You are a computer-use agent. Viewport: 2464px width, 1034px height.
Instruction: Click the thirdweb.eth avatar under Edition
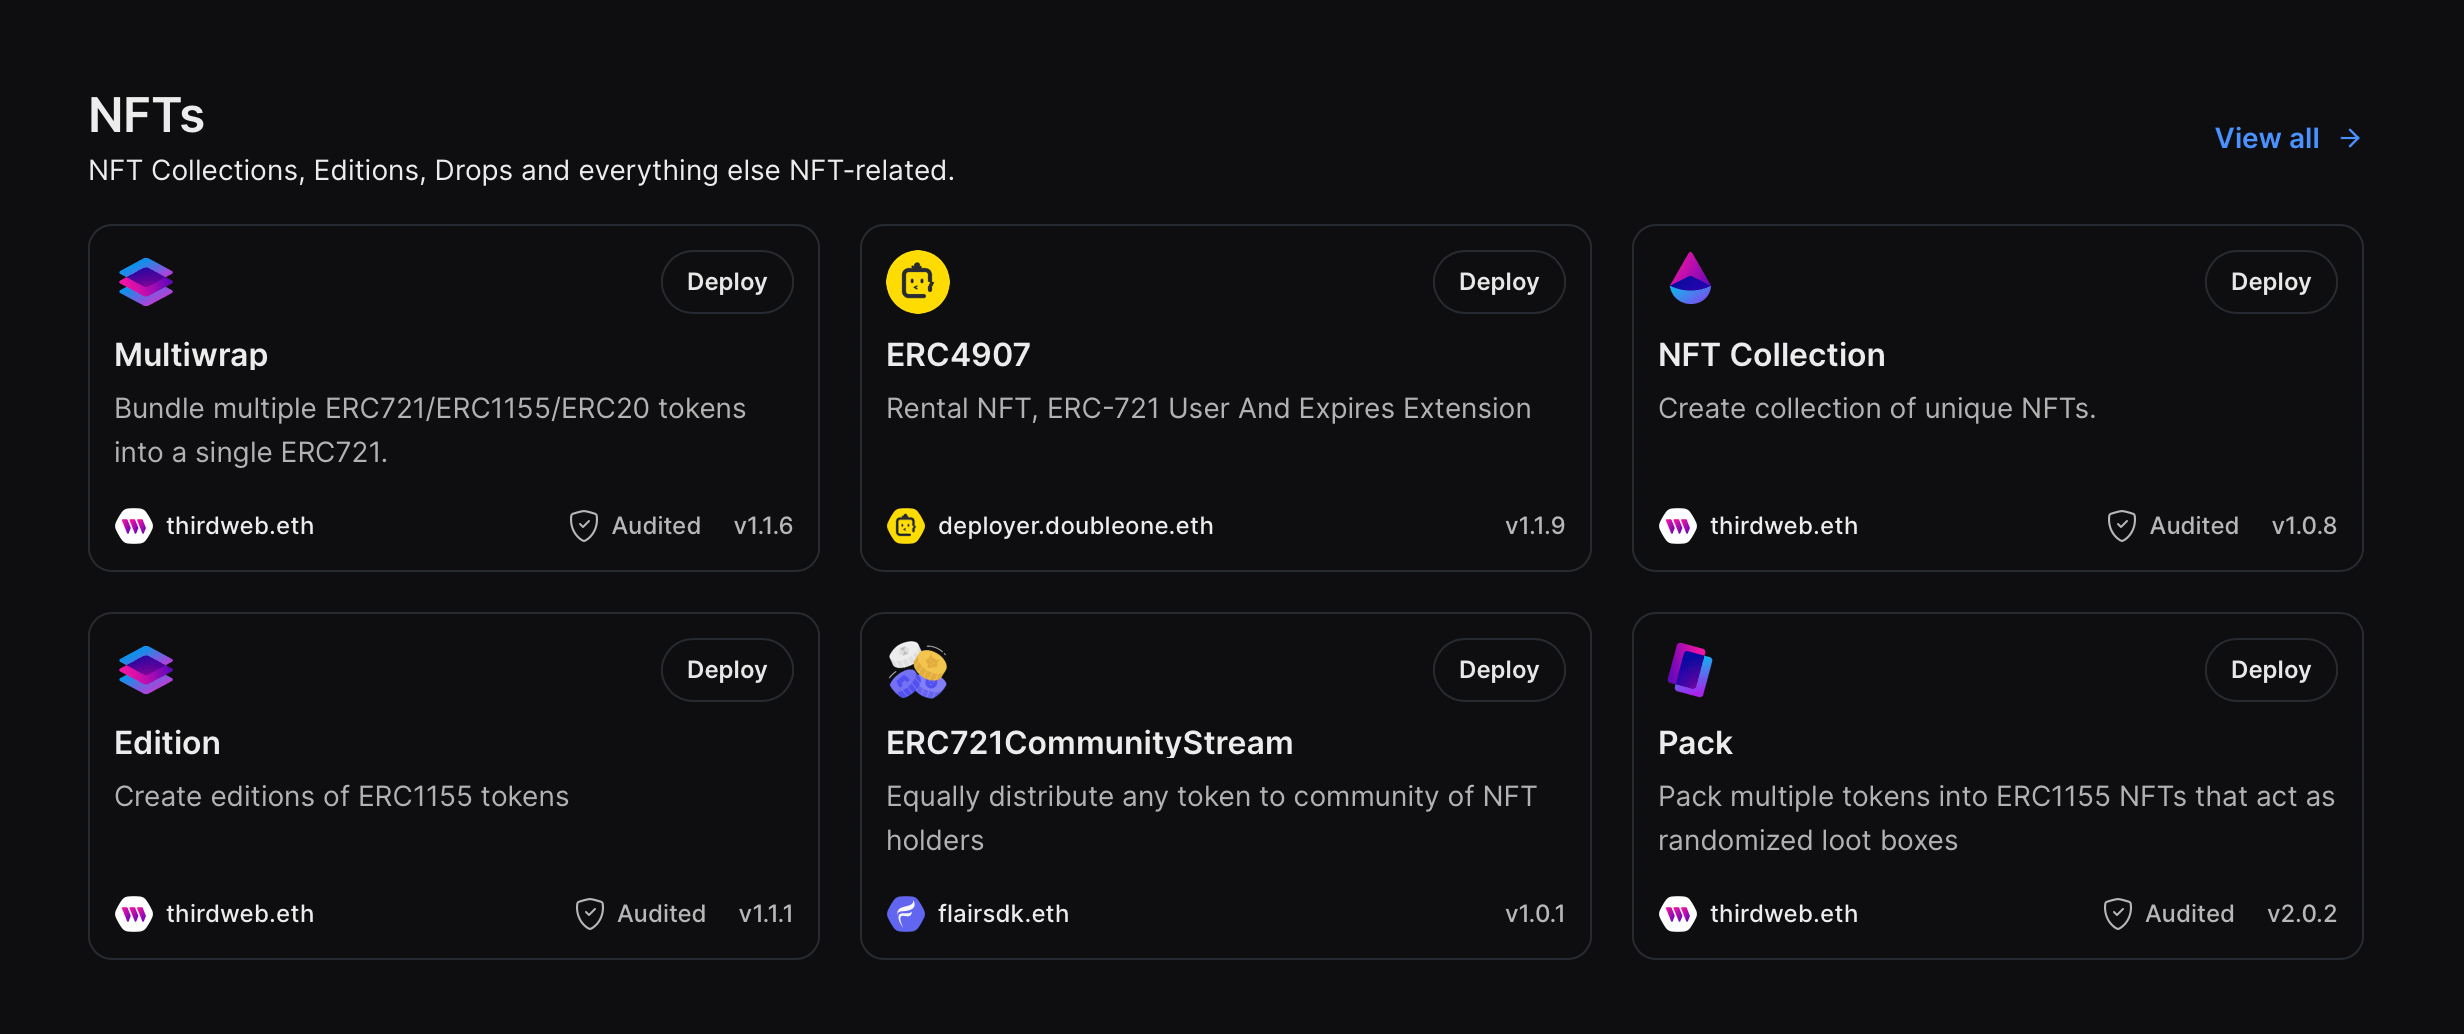tap(133, 913)
